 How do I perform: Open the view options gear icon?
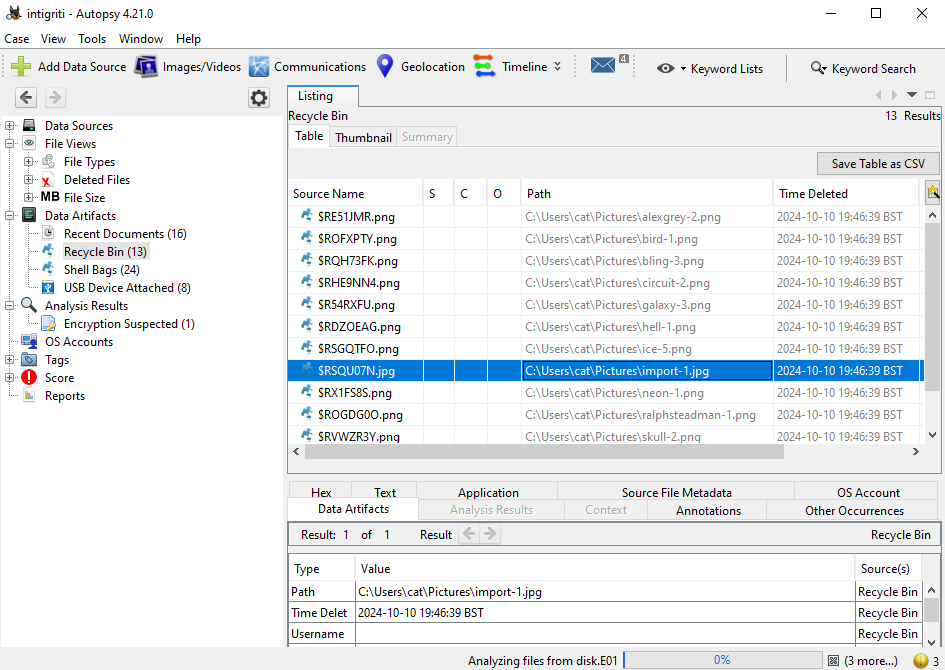tap(259, 98)
